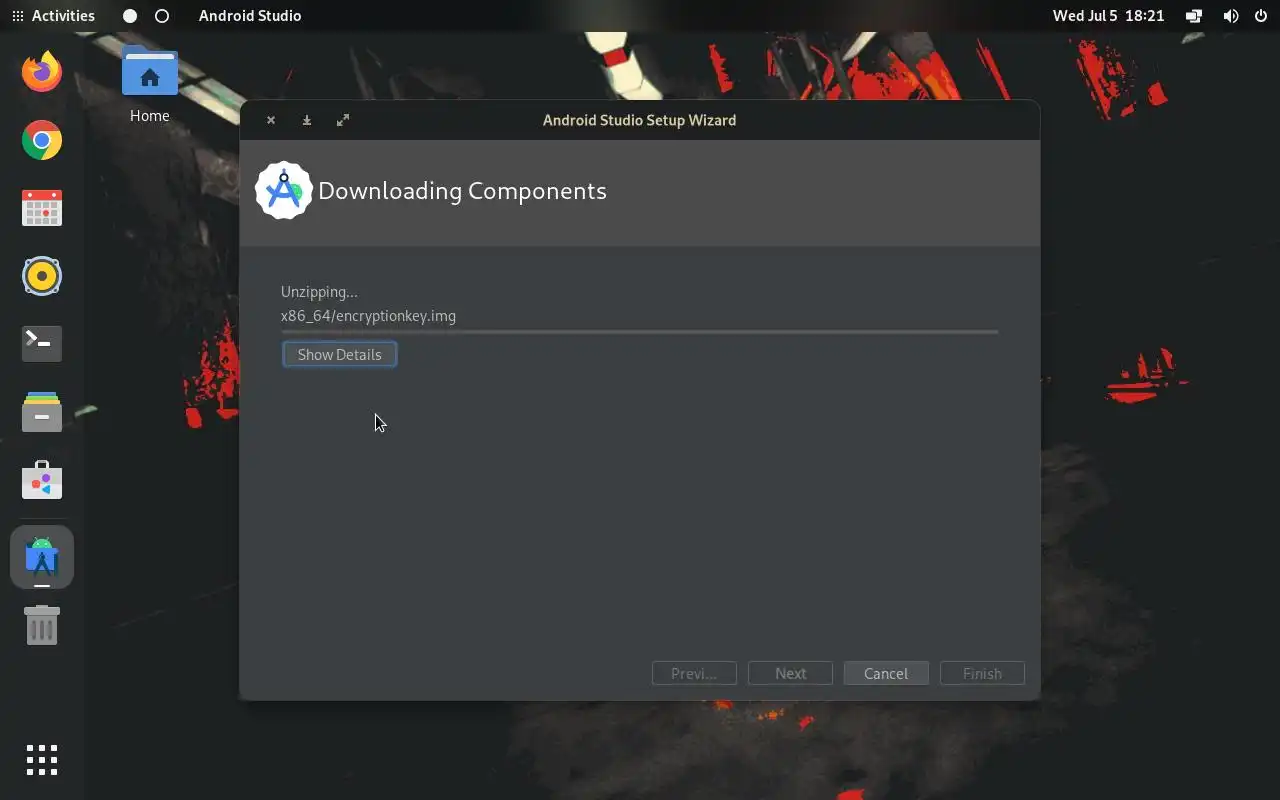
Task: Minimize the Setup Wizard window
Action: tap(307, 120)
